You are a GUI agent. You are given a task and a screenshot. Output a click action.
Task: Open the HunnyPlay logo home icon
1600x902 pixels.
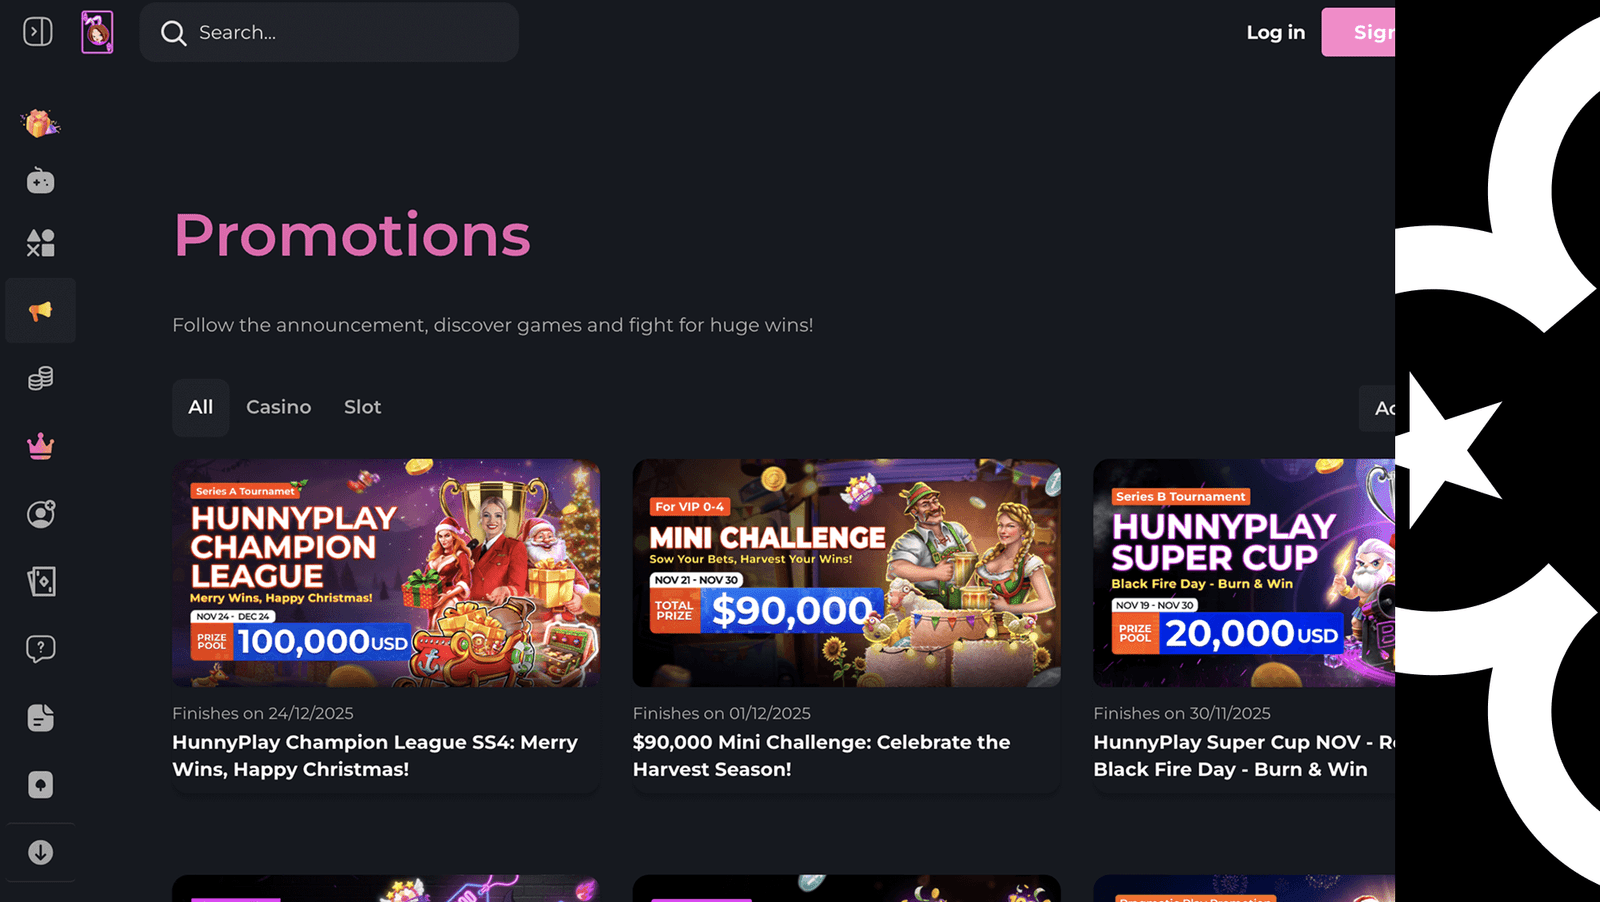97,32
